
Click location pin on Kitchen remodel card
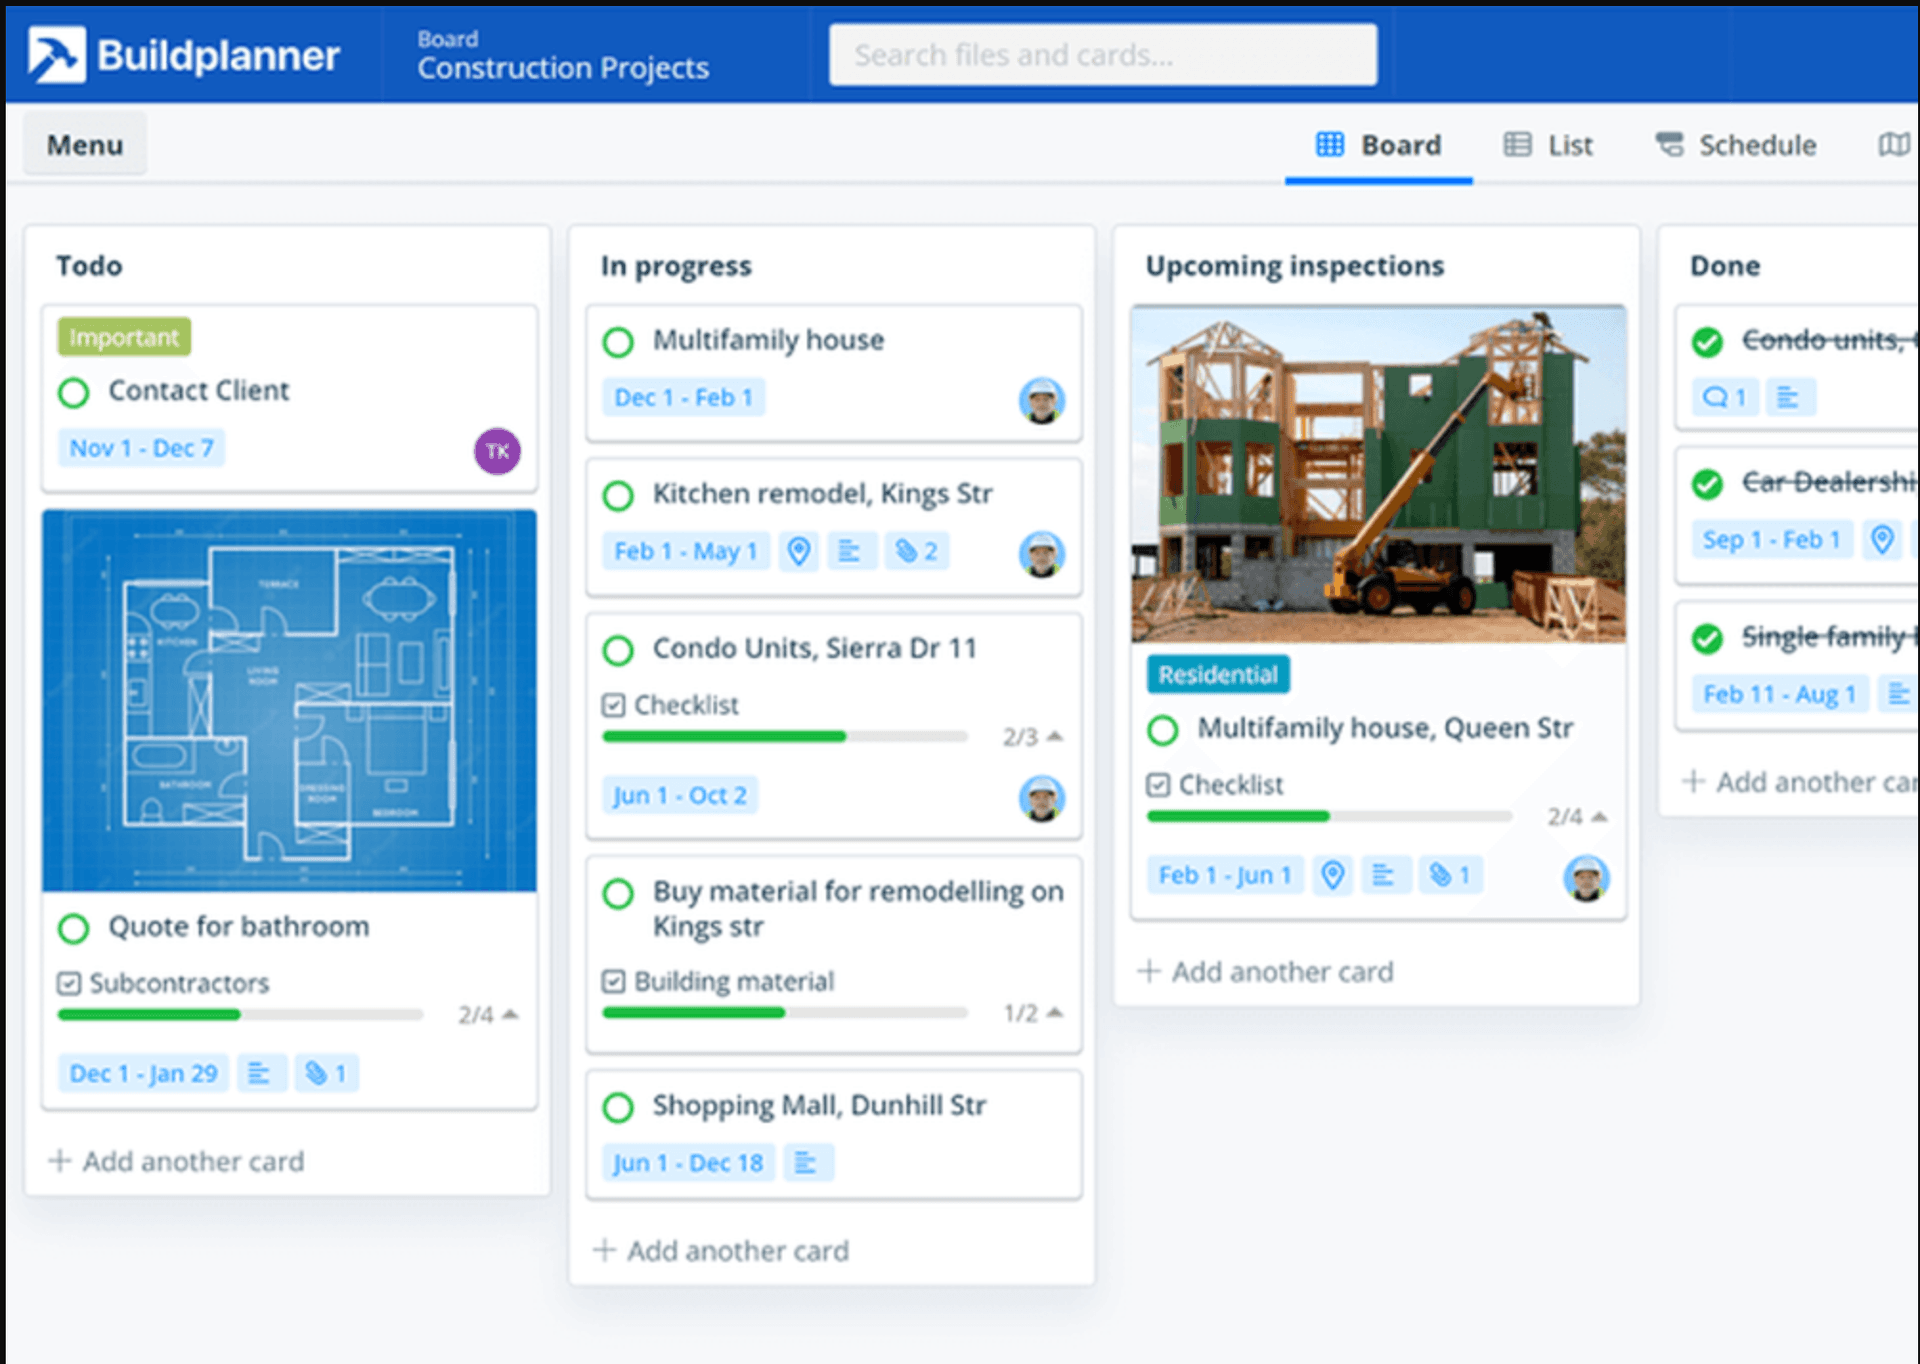798,551
